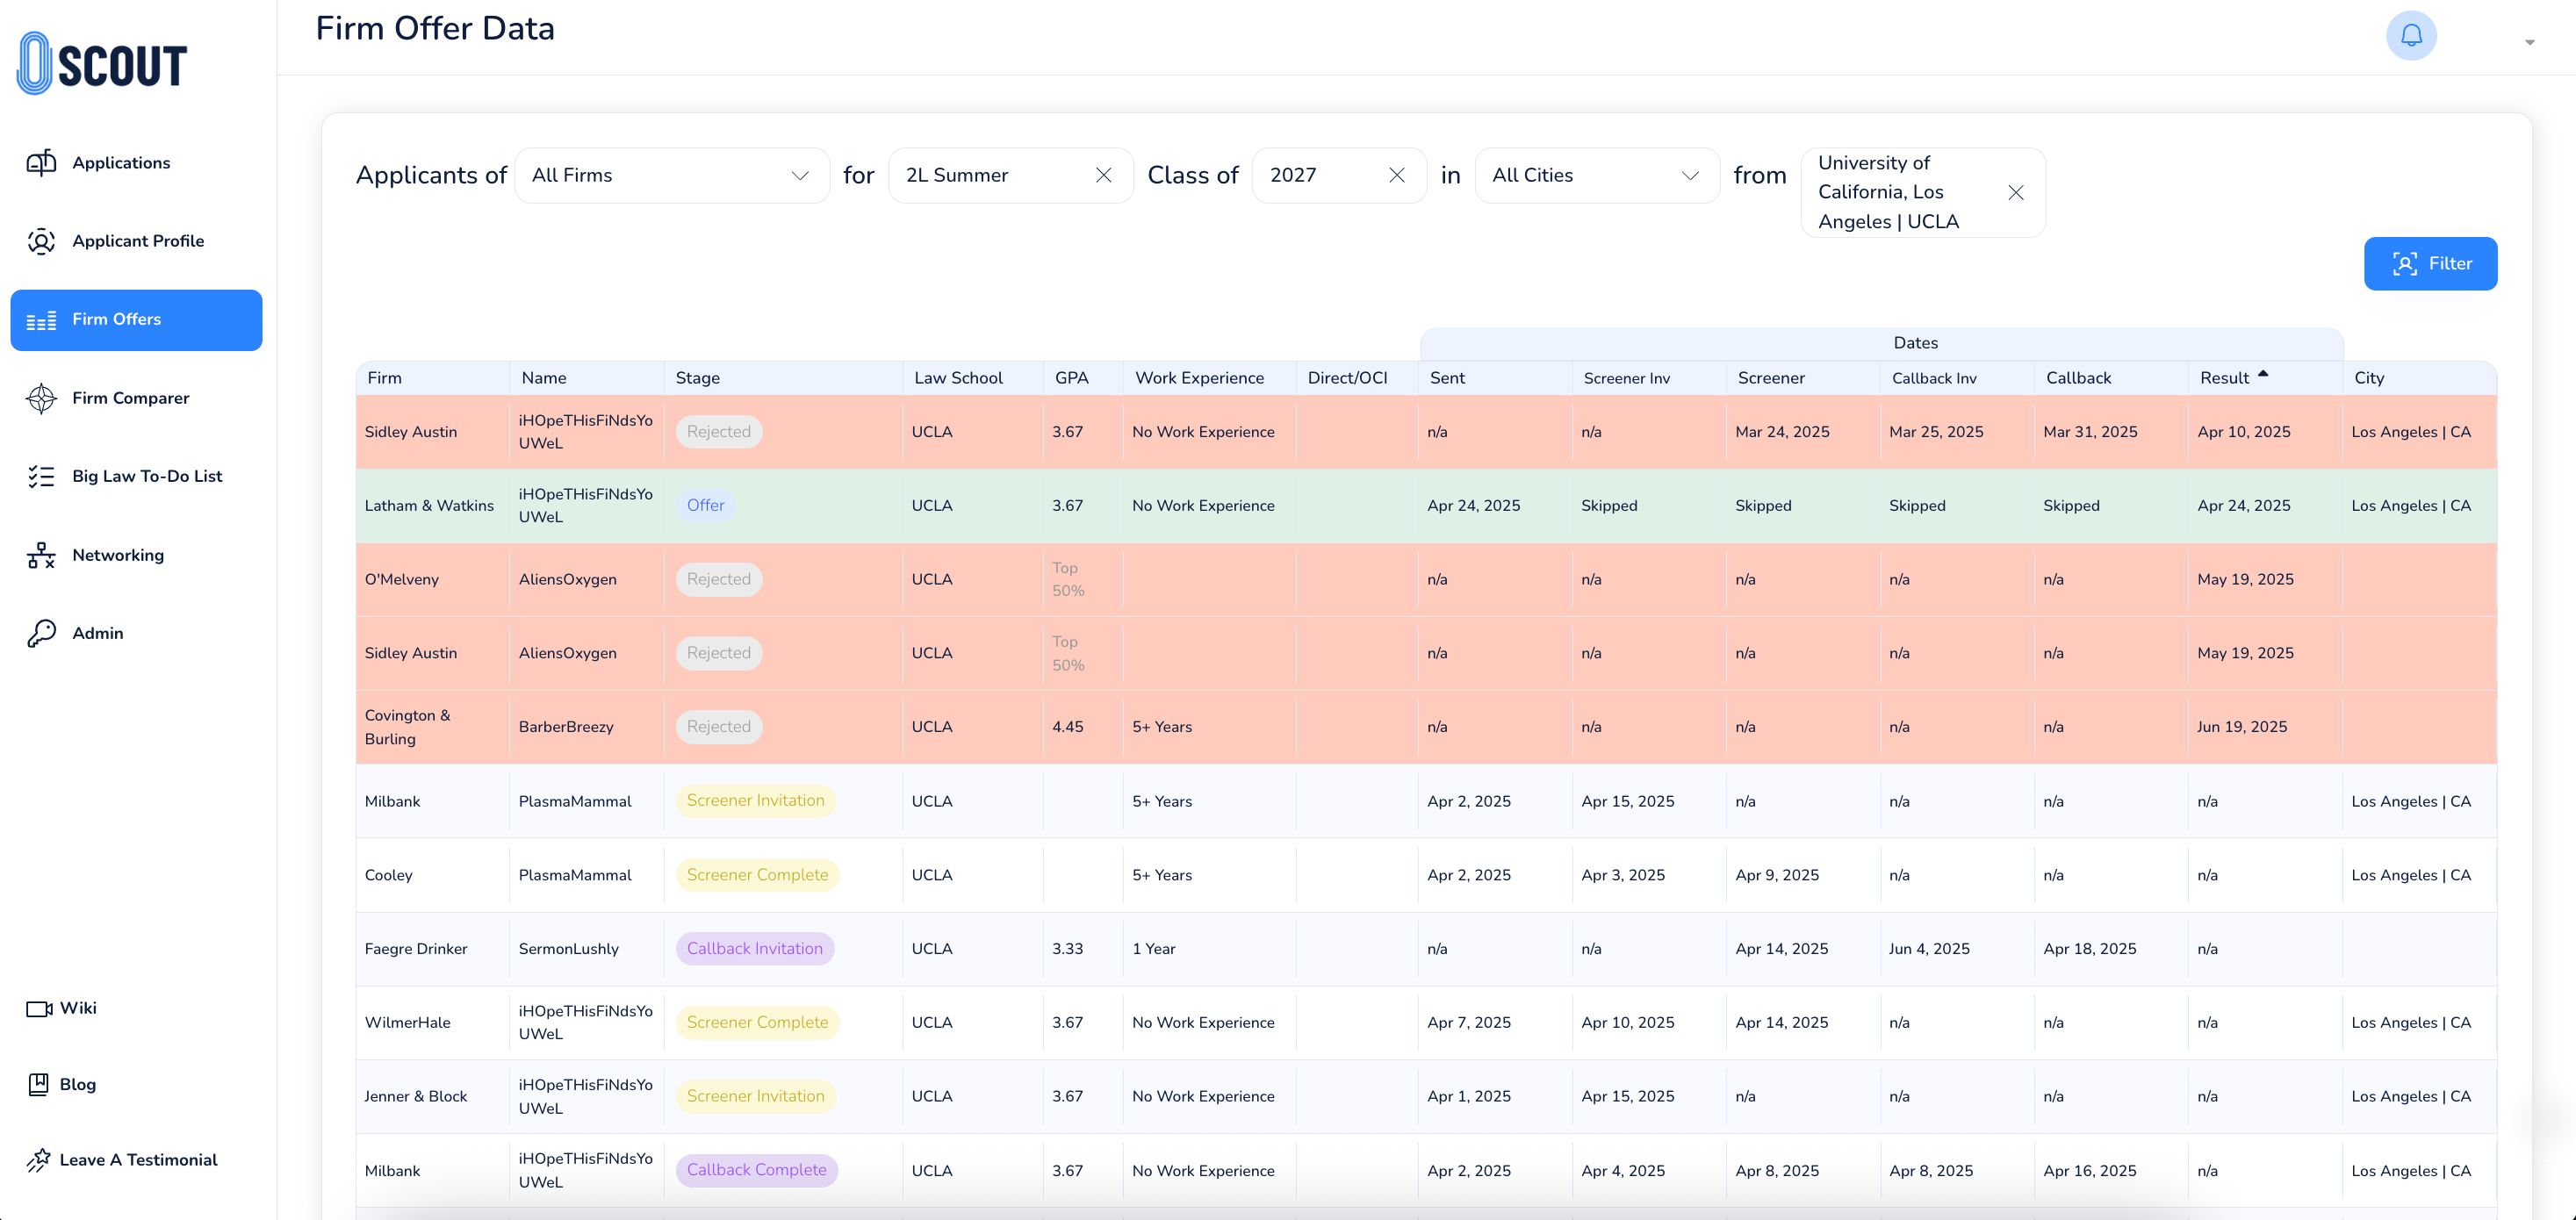Click the Blog book icon
The height and width of the screenshot is (1220, 2576).
coord(39,1084)
